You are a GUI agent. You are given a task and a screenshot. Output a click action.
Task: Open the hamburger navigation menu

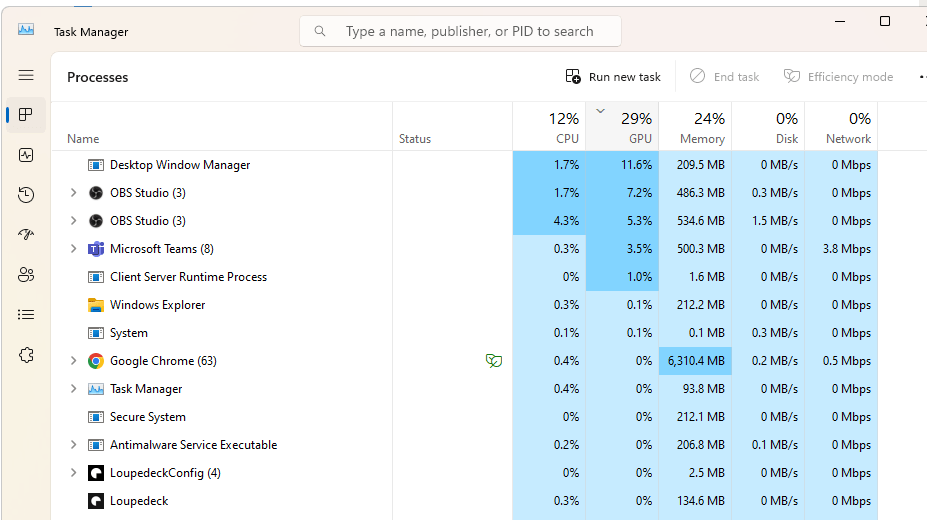26,75
